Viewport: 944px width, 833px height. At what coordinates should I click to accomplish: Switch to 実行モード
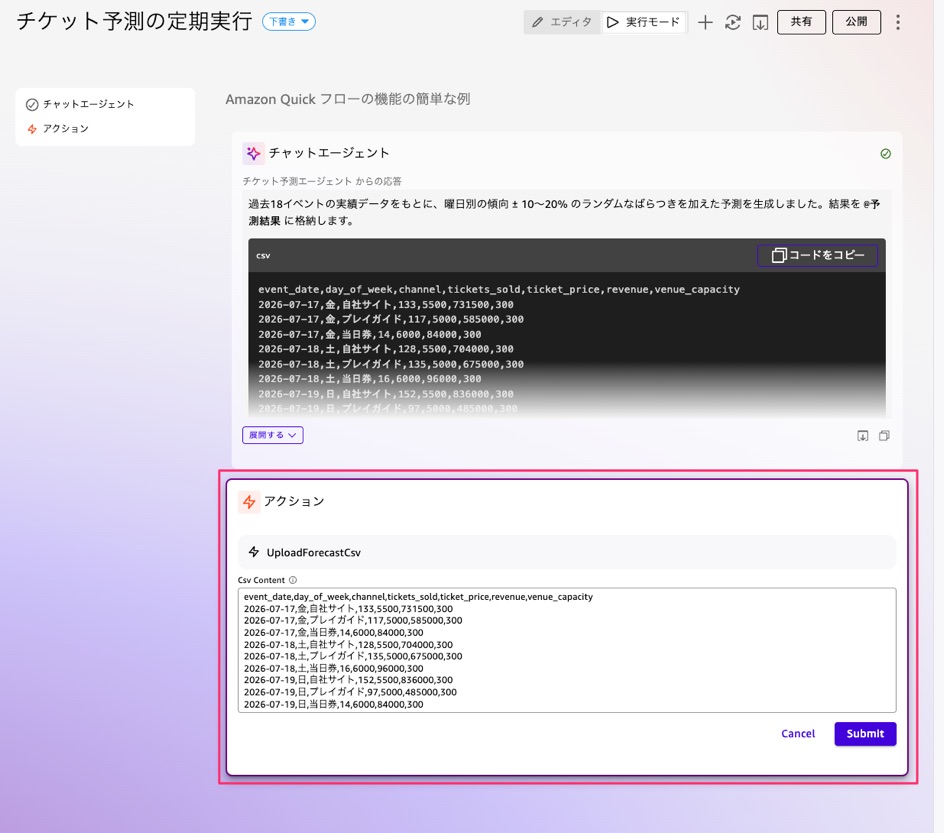[x=644, y=22]
